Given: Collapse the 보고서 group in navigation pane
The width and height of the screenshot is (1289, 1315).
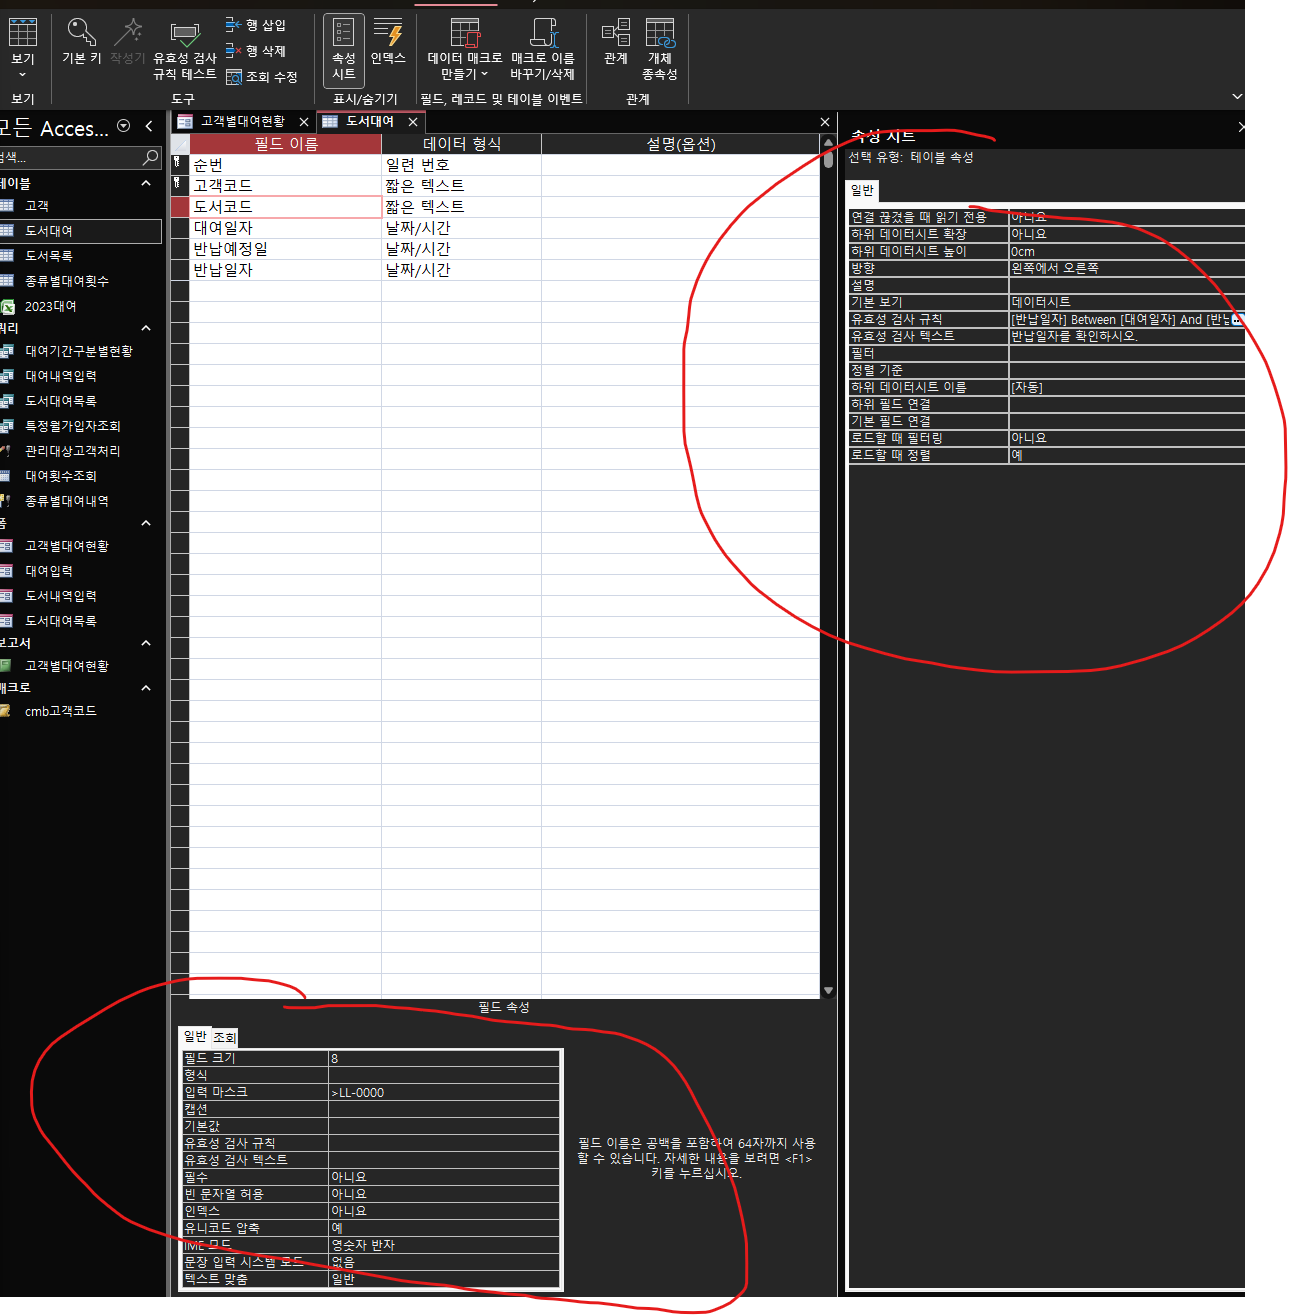Looking at the screenshot, I should [146, 643].
